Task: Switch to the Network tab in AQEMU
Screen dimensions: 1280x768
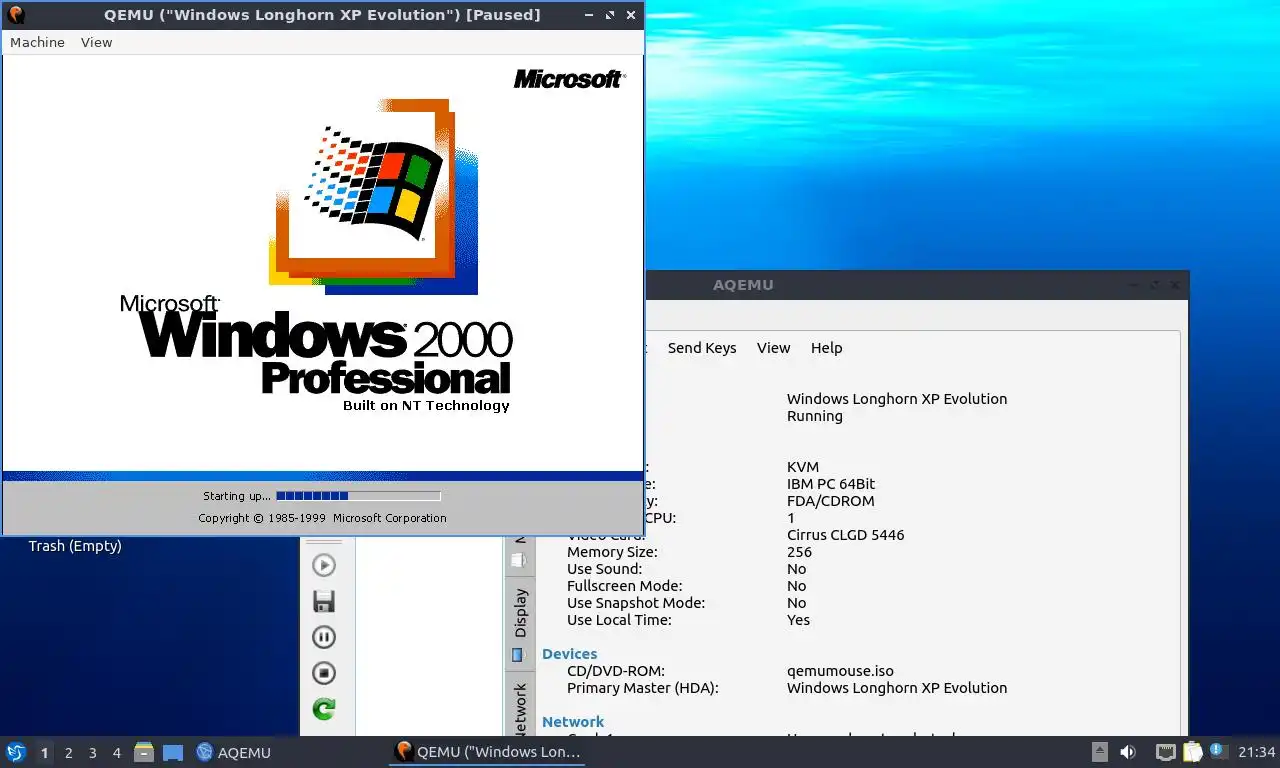Action: coord(520,706)
